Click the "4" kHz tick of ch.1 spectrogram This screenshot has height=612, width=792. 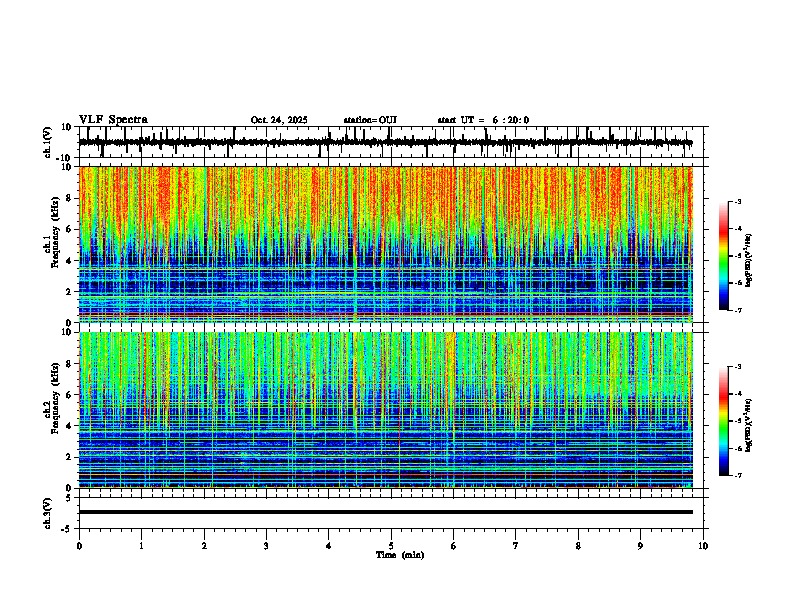tap(69, 261)
